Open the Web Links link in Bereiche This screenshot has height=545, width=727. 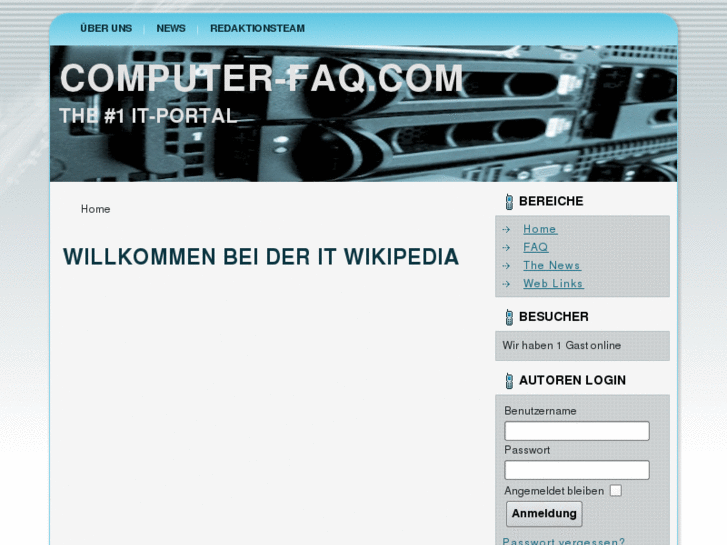(553, 283)
